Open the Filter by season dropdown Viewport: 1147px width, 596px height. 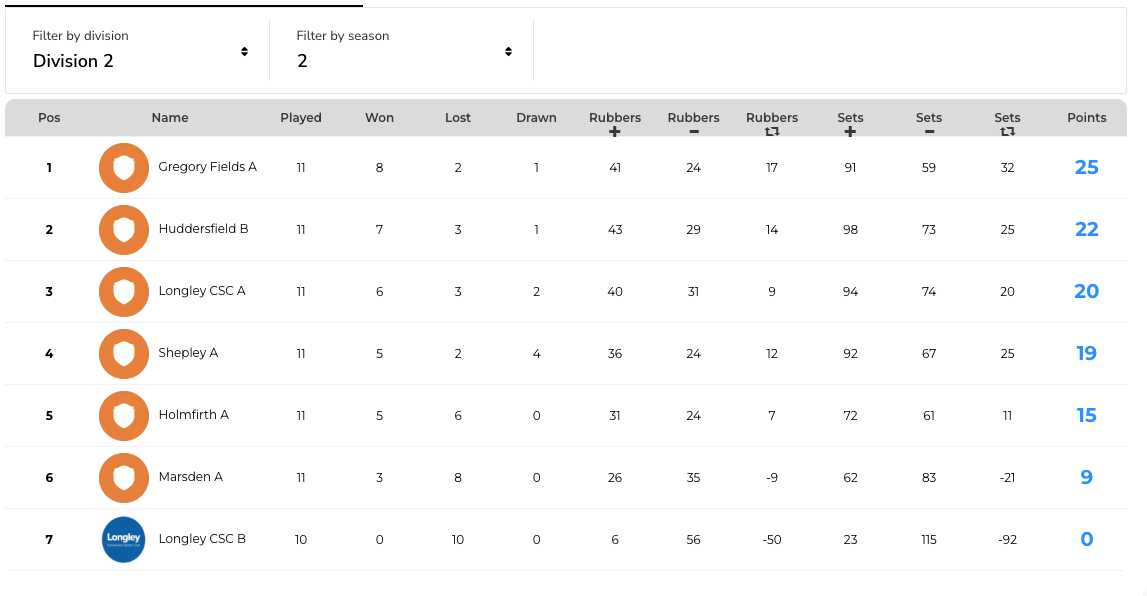(404, 50)
